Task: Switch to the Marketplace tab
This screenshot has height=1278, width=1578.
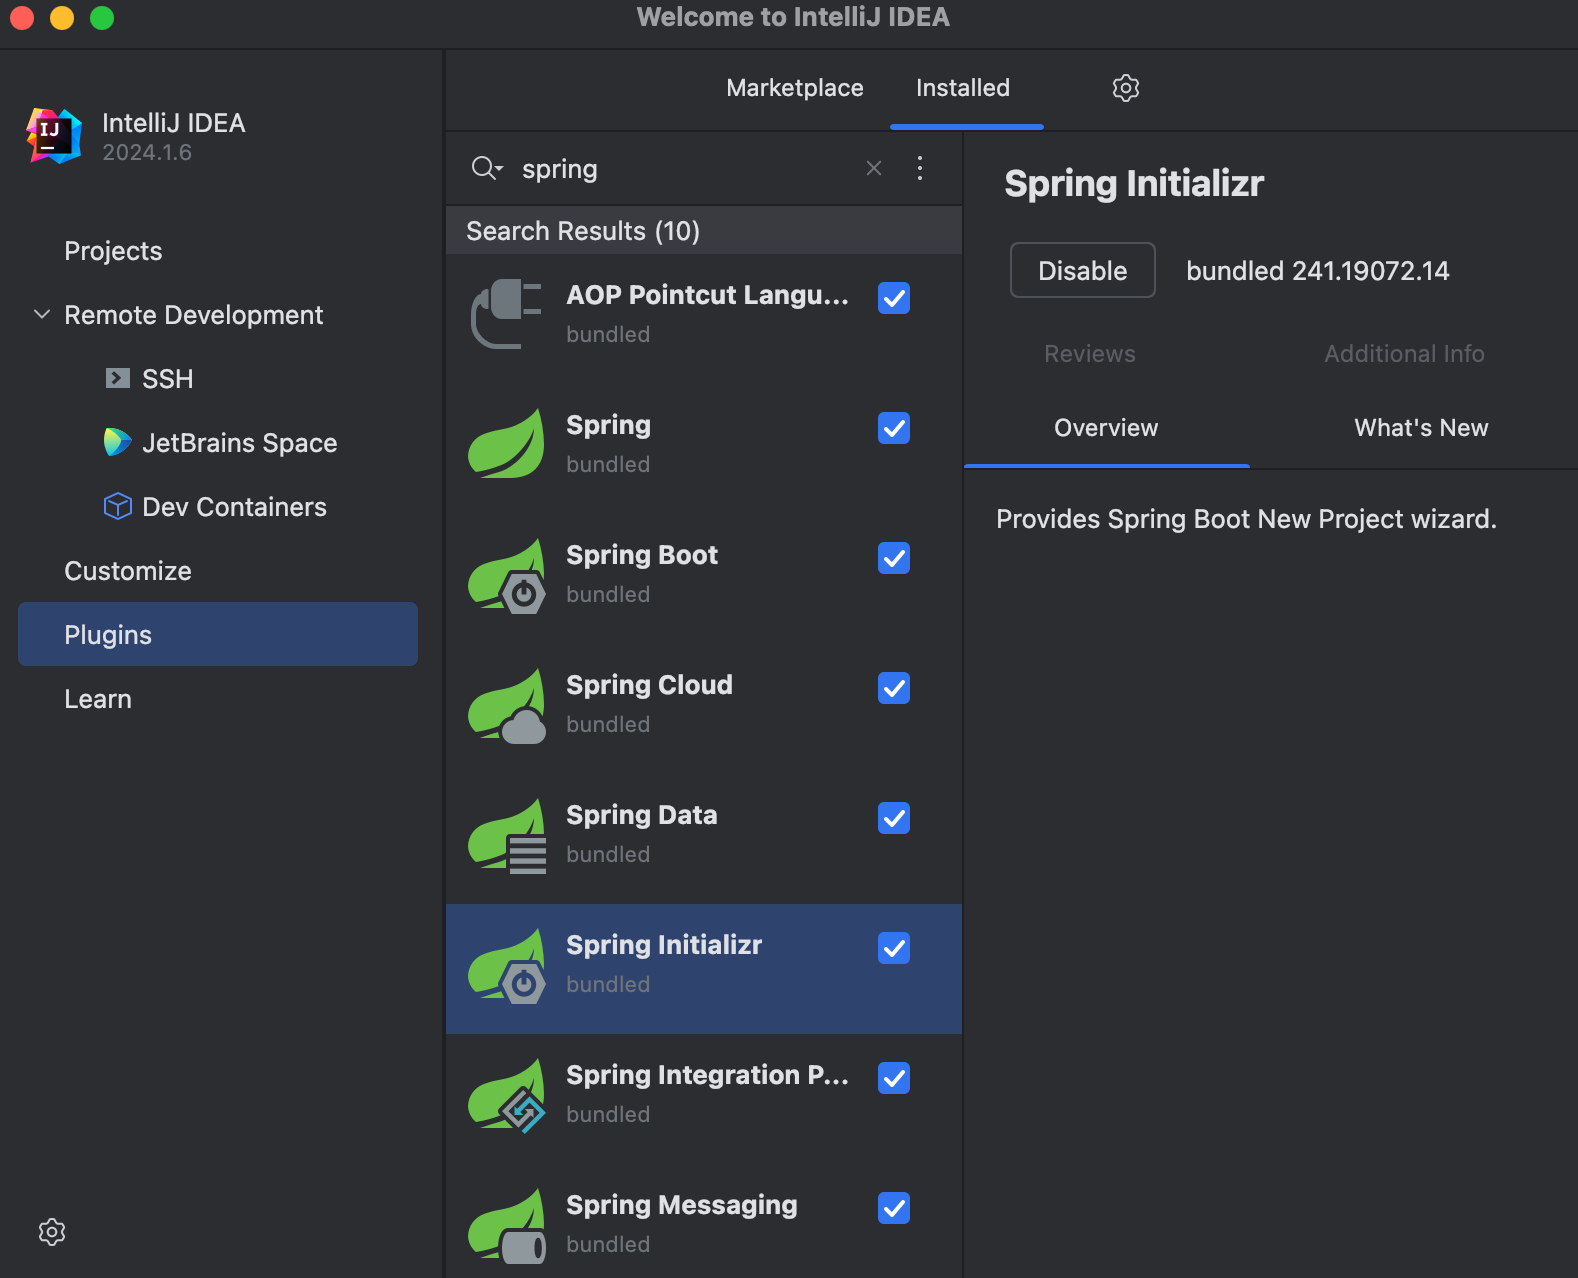Action: [x=795, y=88]
